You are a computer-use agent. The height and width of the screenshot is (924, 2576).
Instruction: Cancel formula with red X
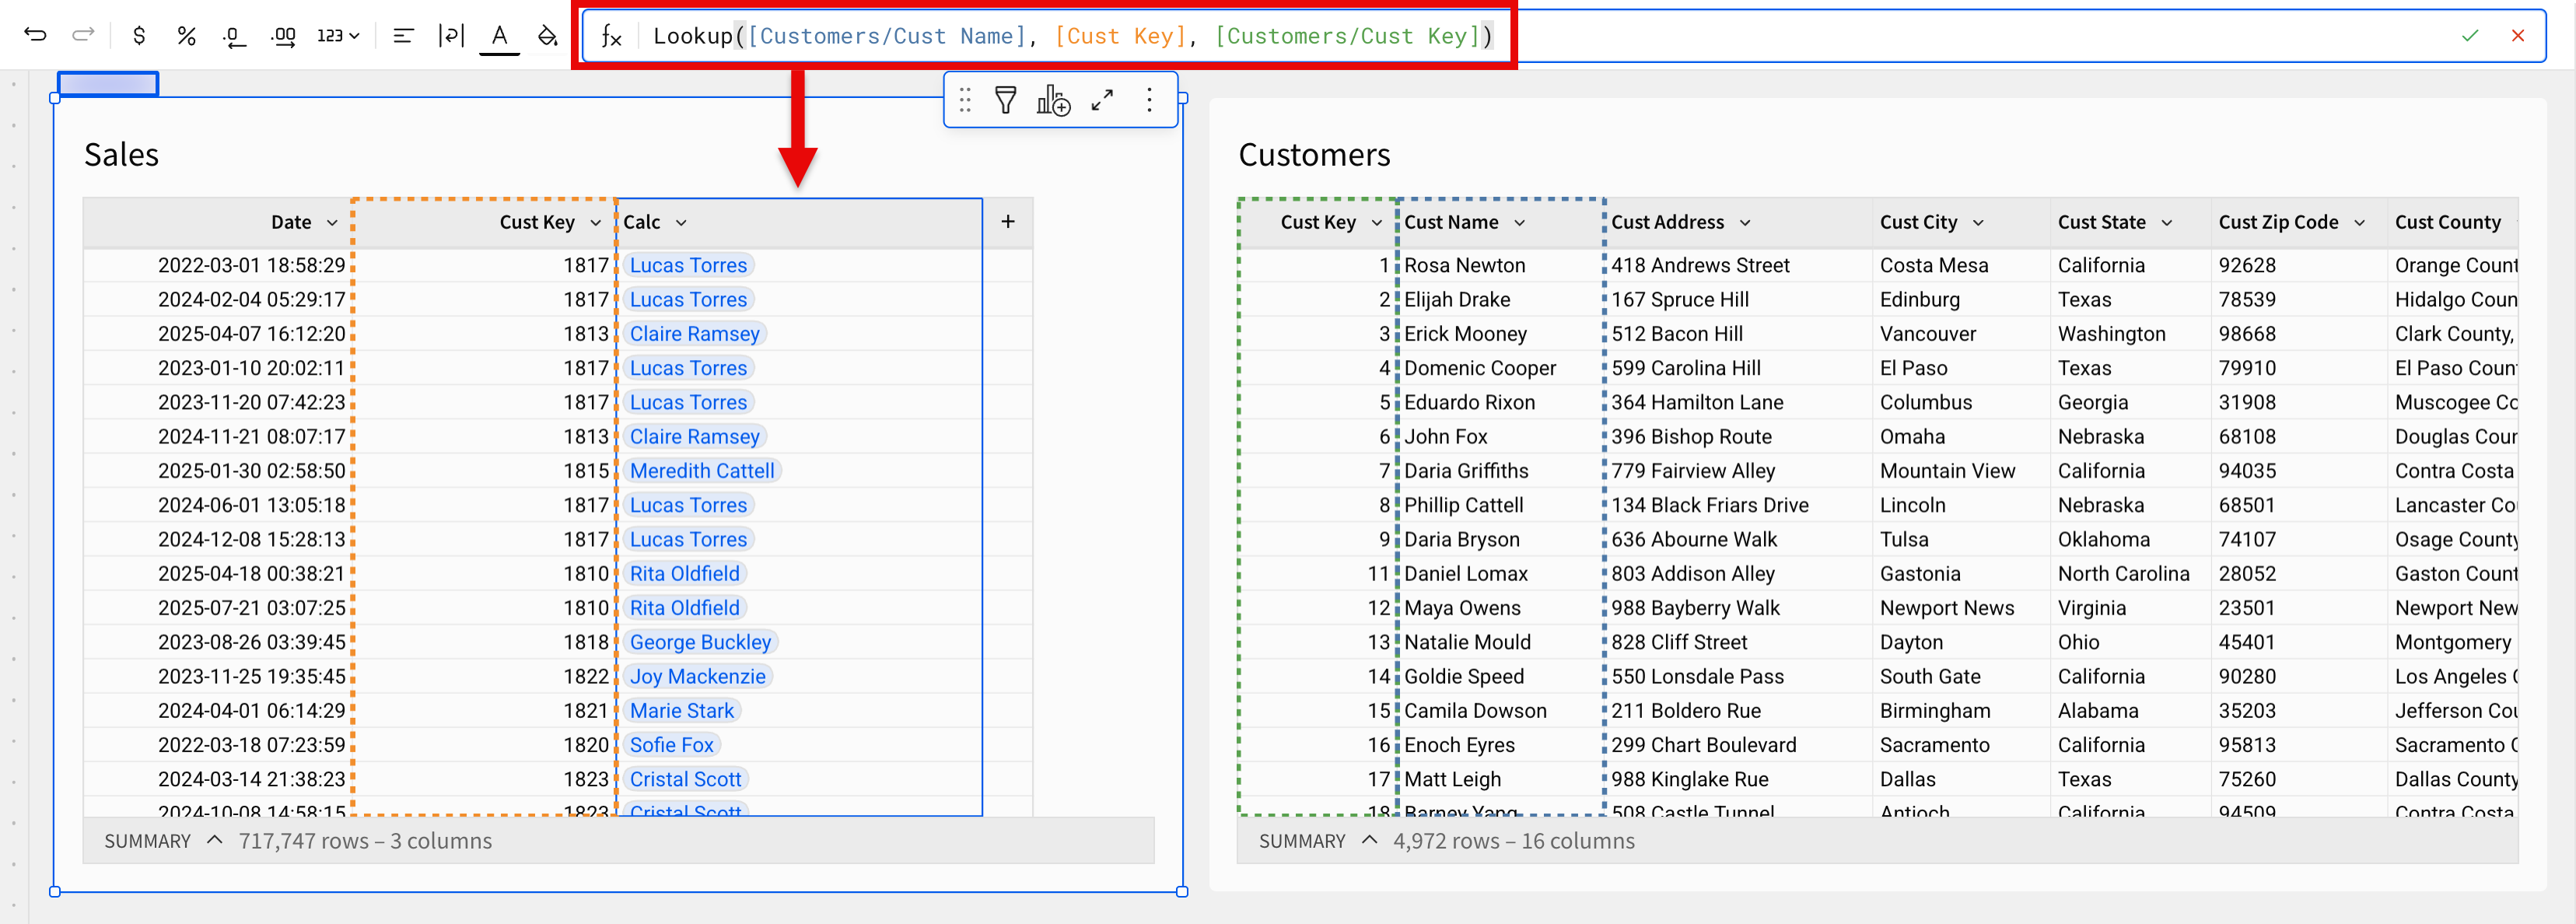pos(2518,35)
